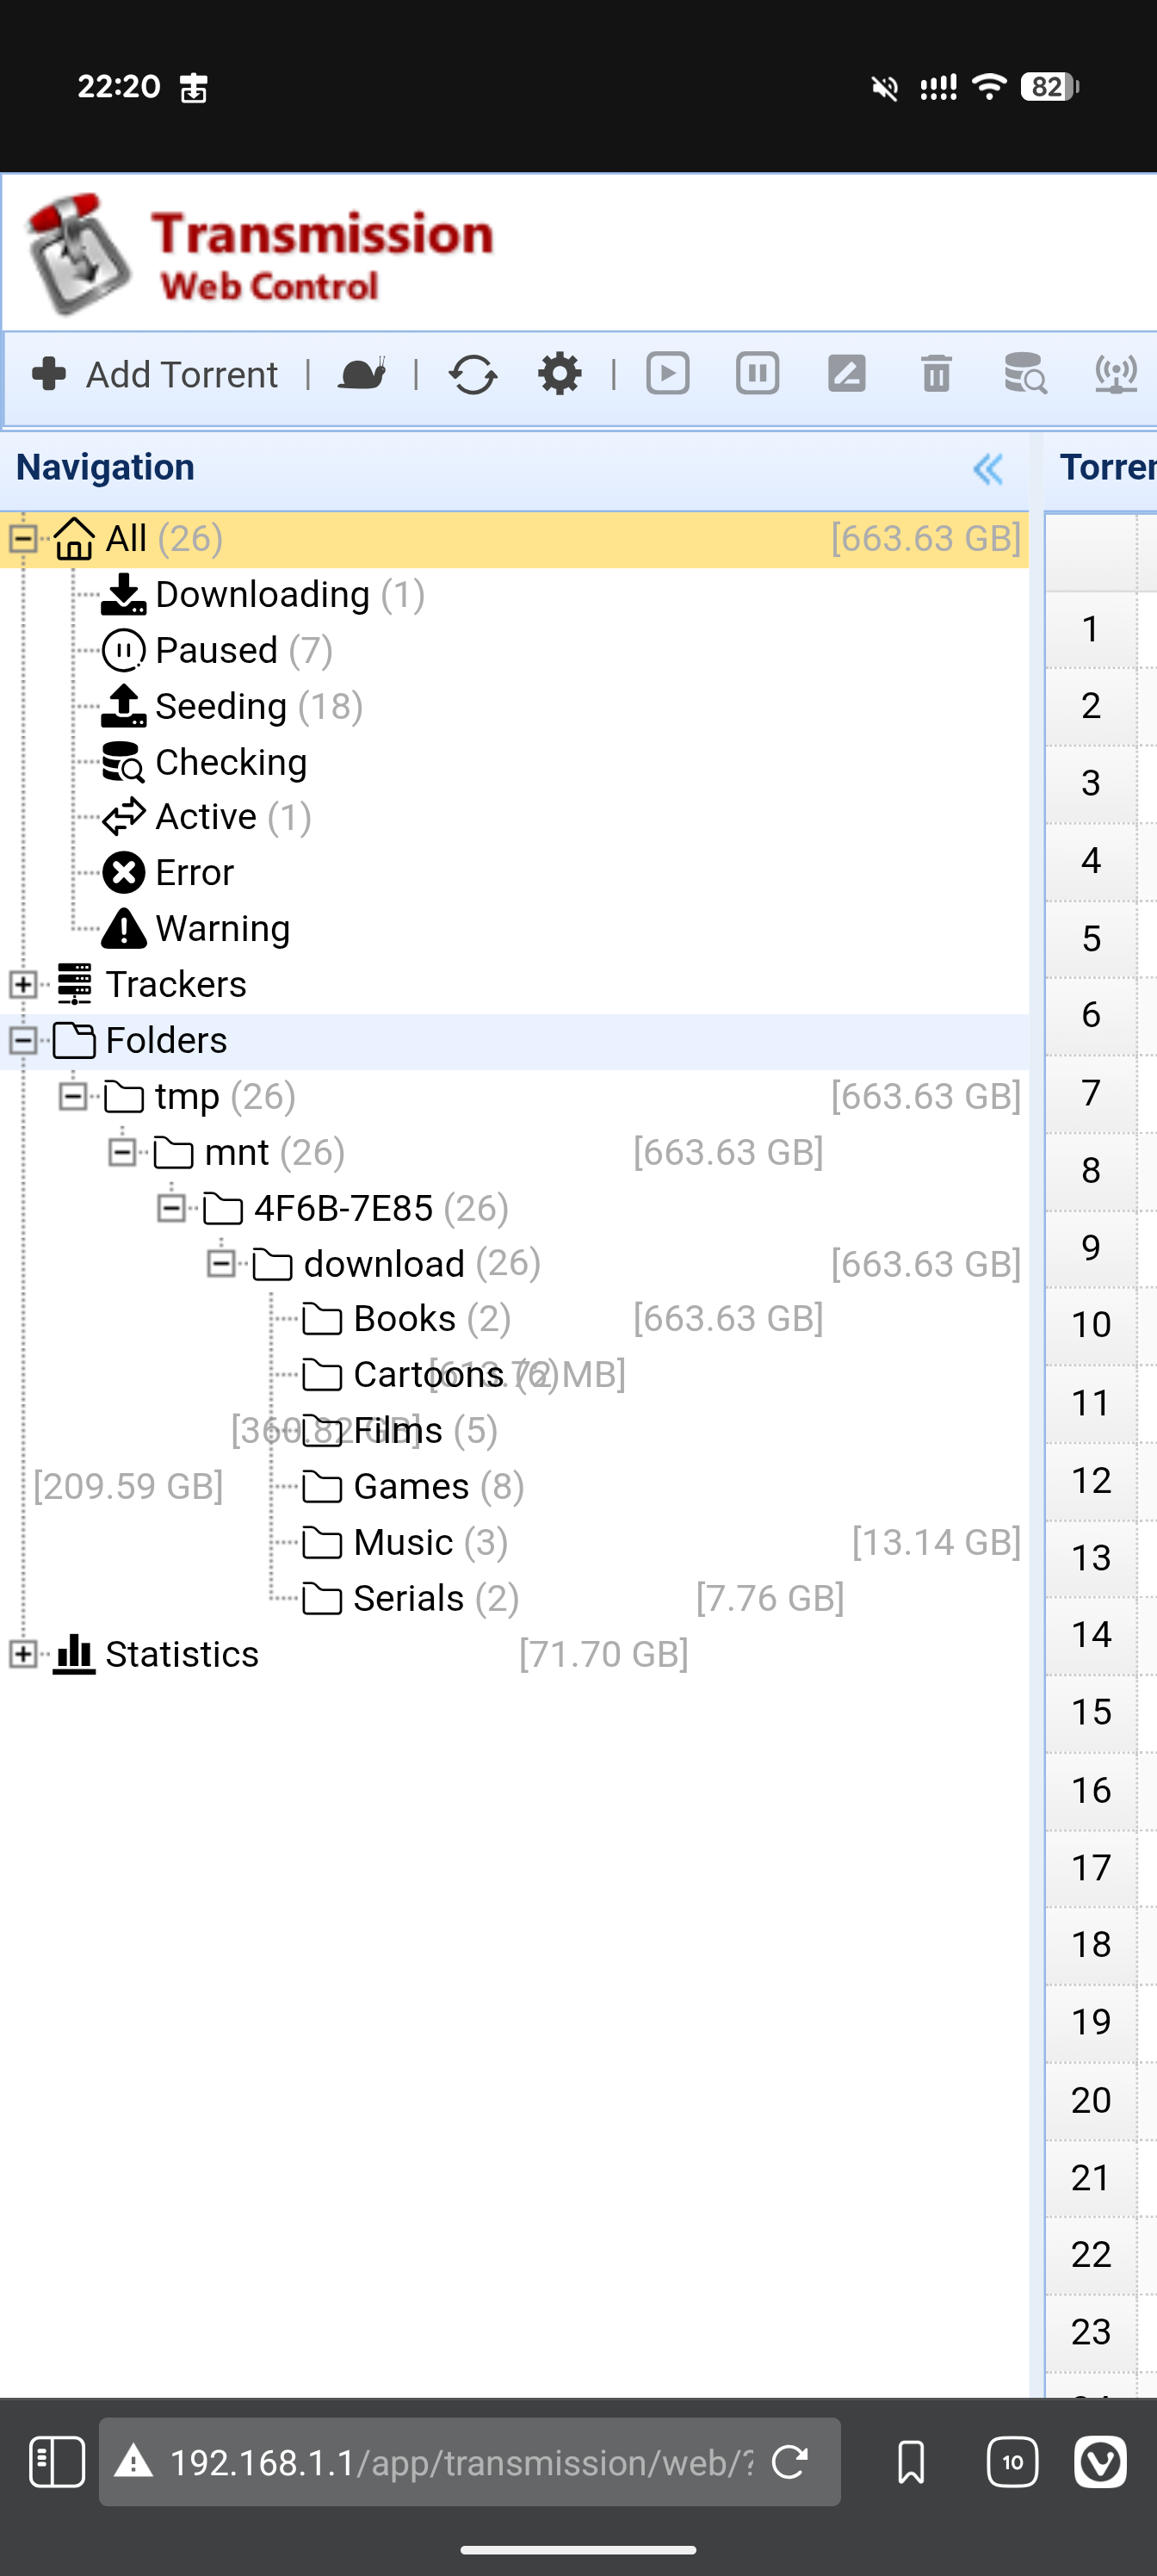1157x2576 pixels.
Task: Pause selected torrent using pause icon
Action: tap(757, 374)
